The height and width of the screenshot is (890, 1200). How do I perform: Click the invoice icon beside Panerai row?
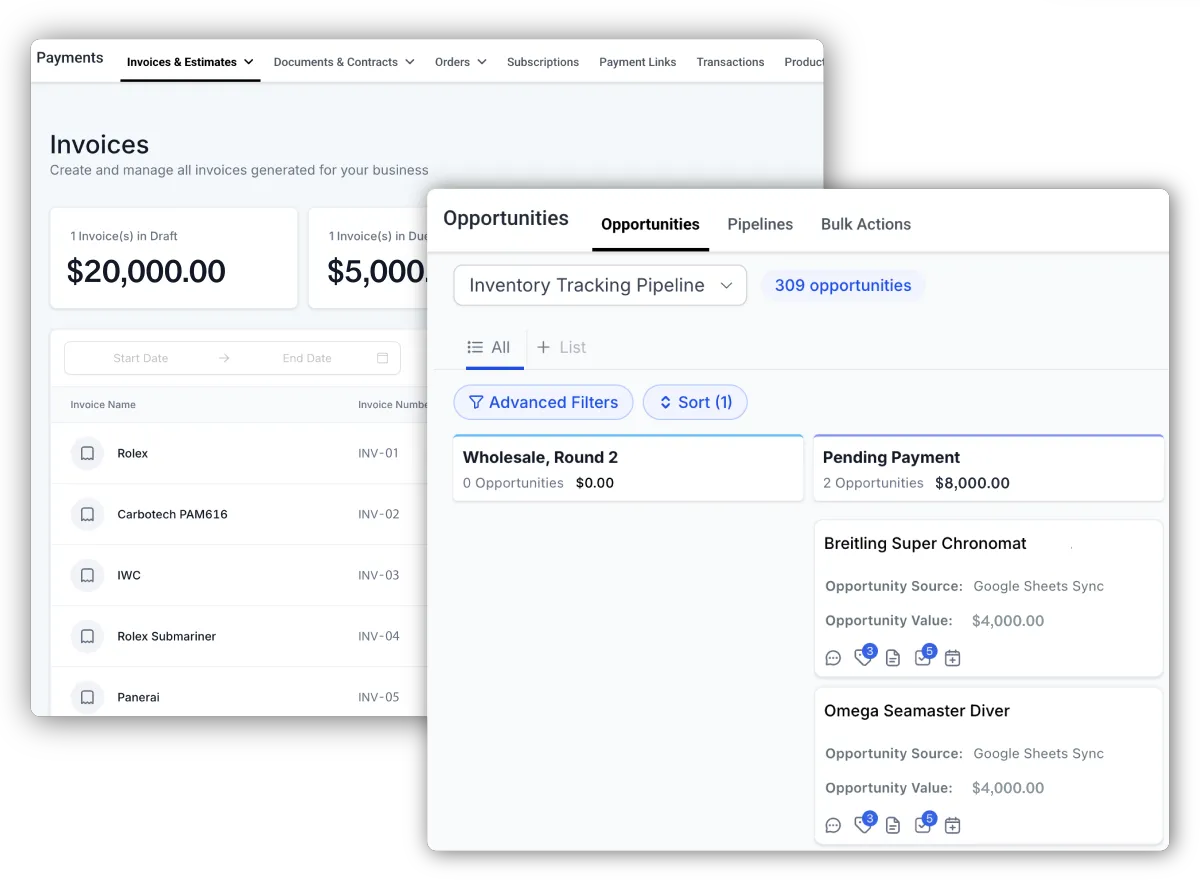[87, 697]
